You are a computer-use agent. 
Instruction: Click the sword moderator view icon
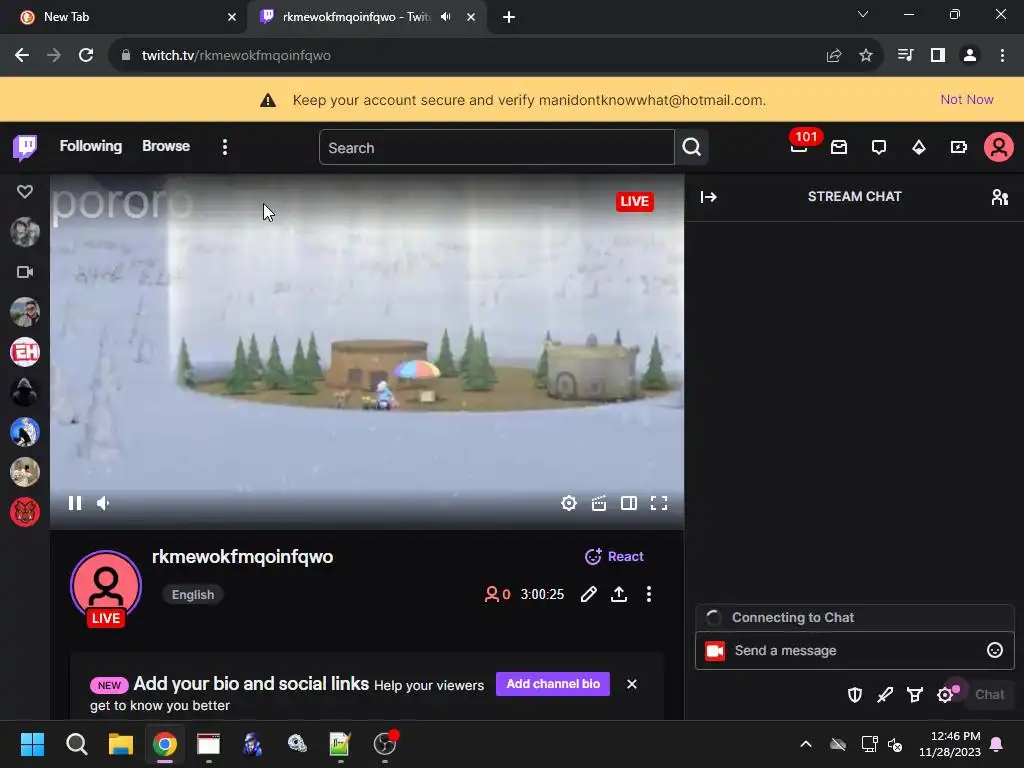[885, 695]
